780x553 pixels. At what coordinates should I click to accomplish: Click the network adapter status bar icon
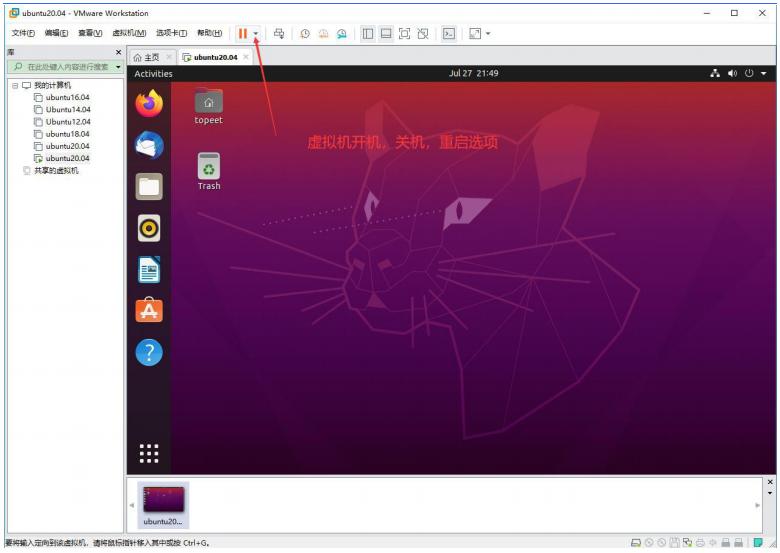[x=687, y=543]
